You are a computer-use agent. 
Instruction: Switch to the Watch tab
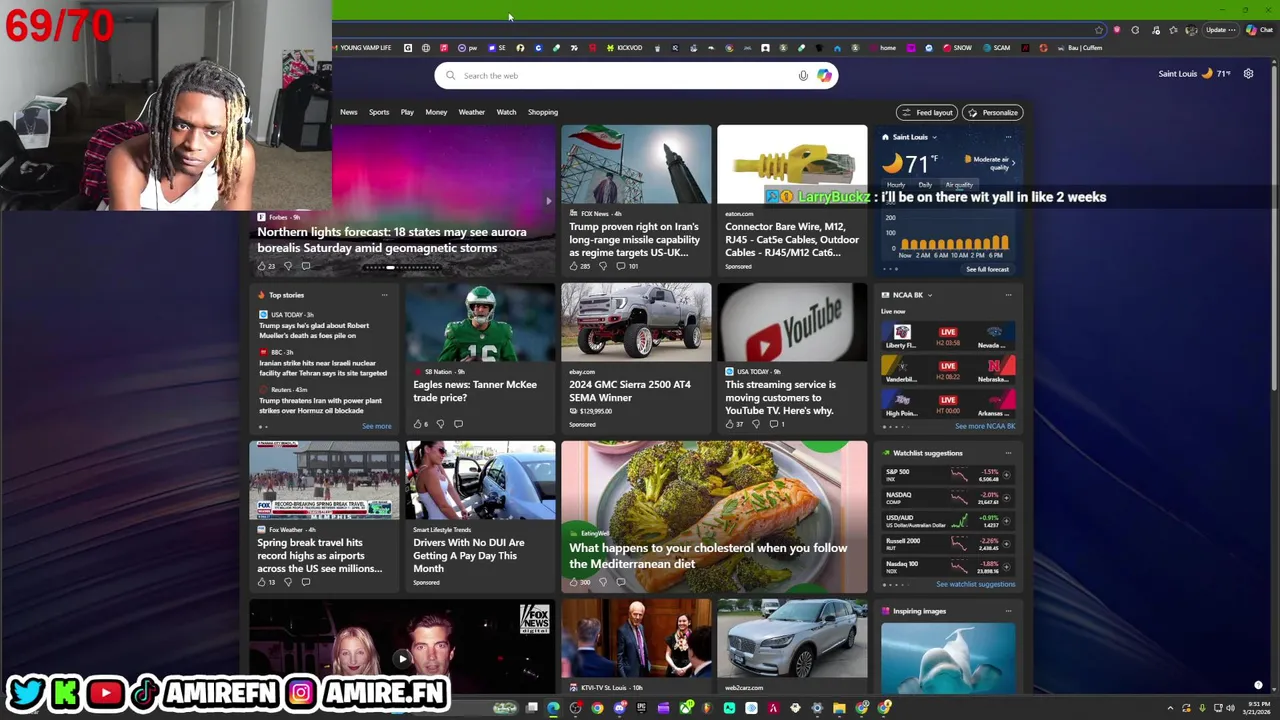pyautogui.click(x=506, y=112)
